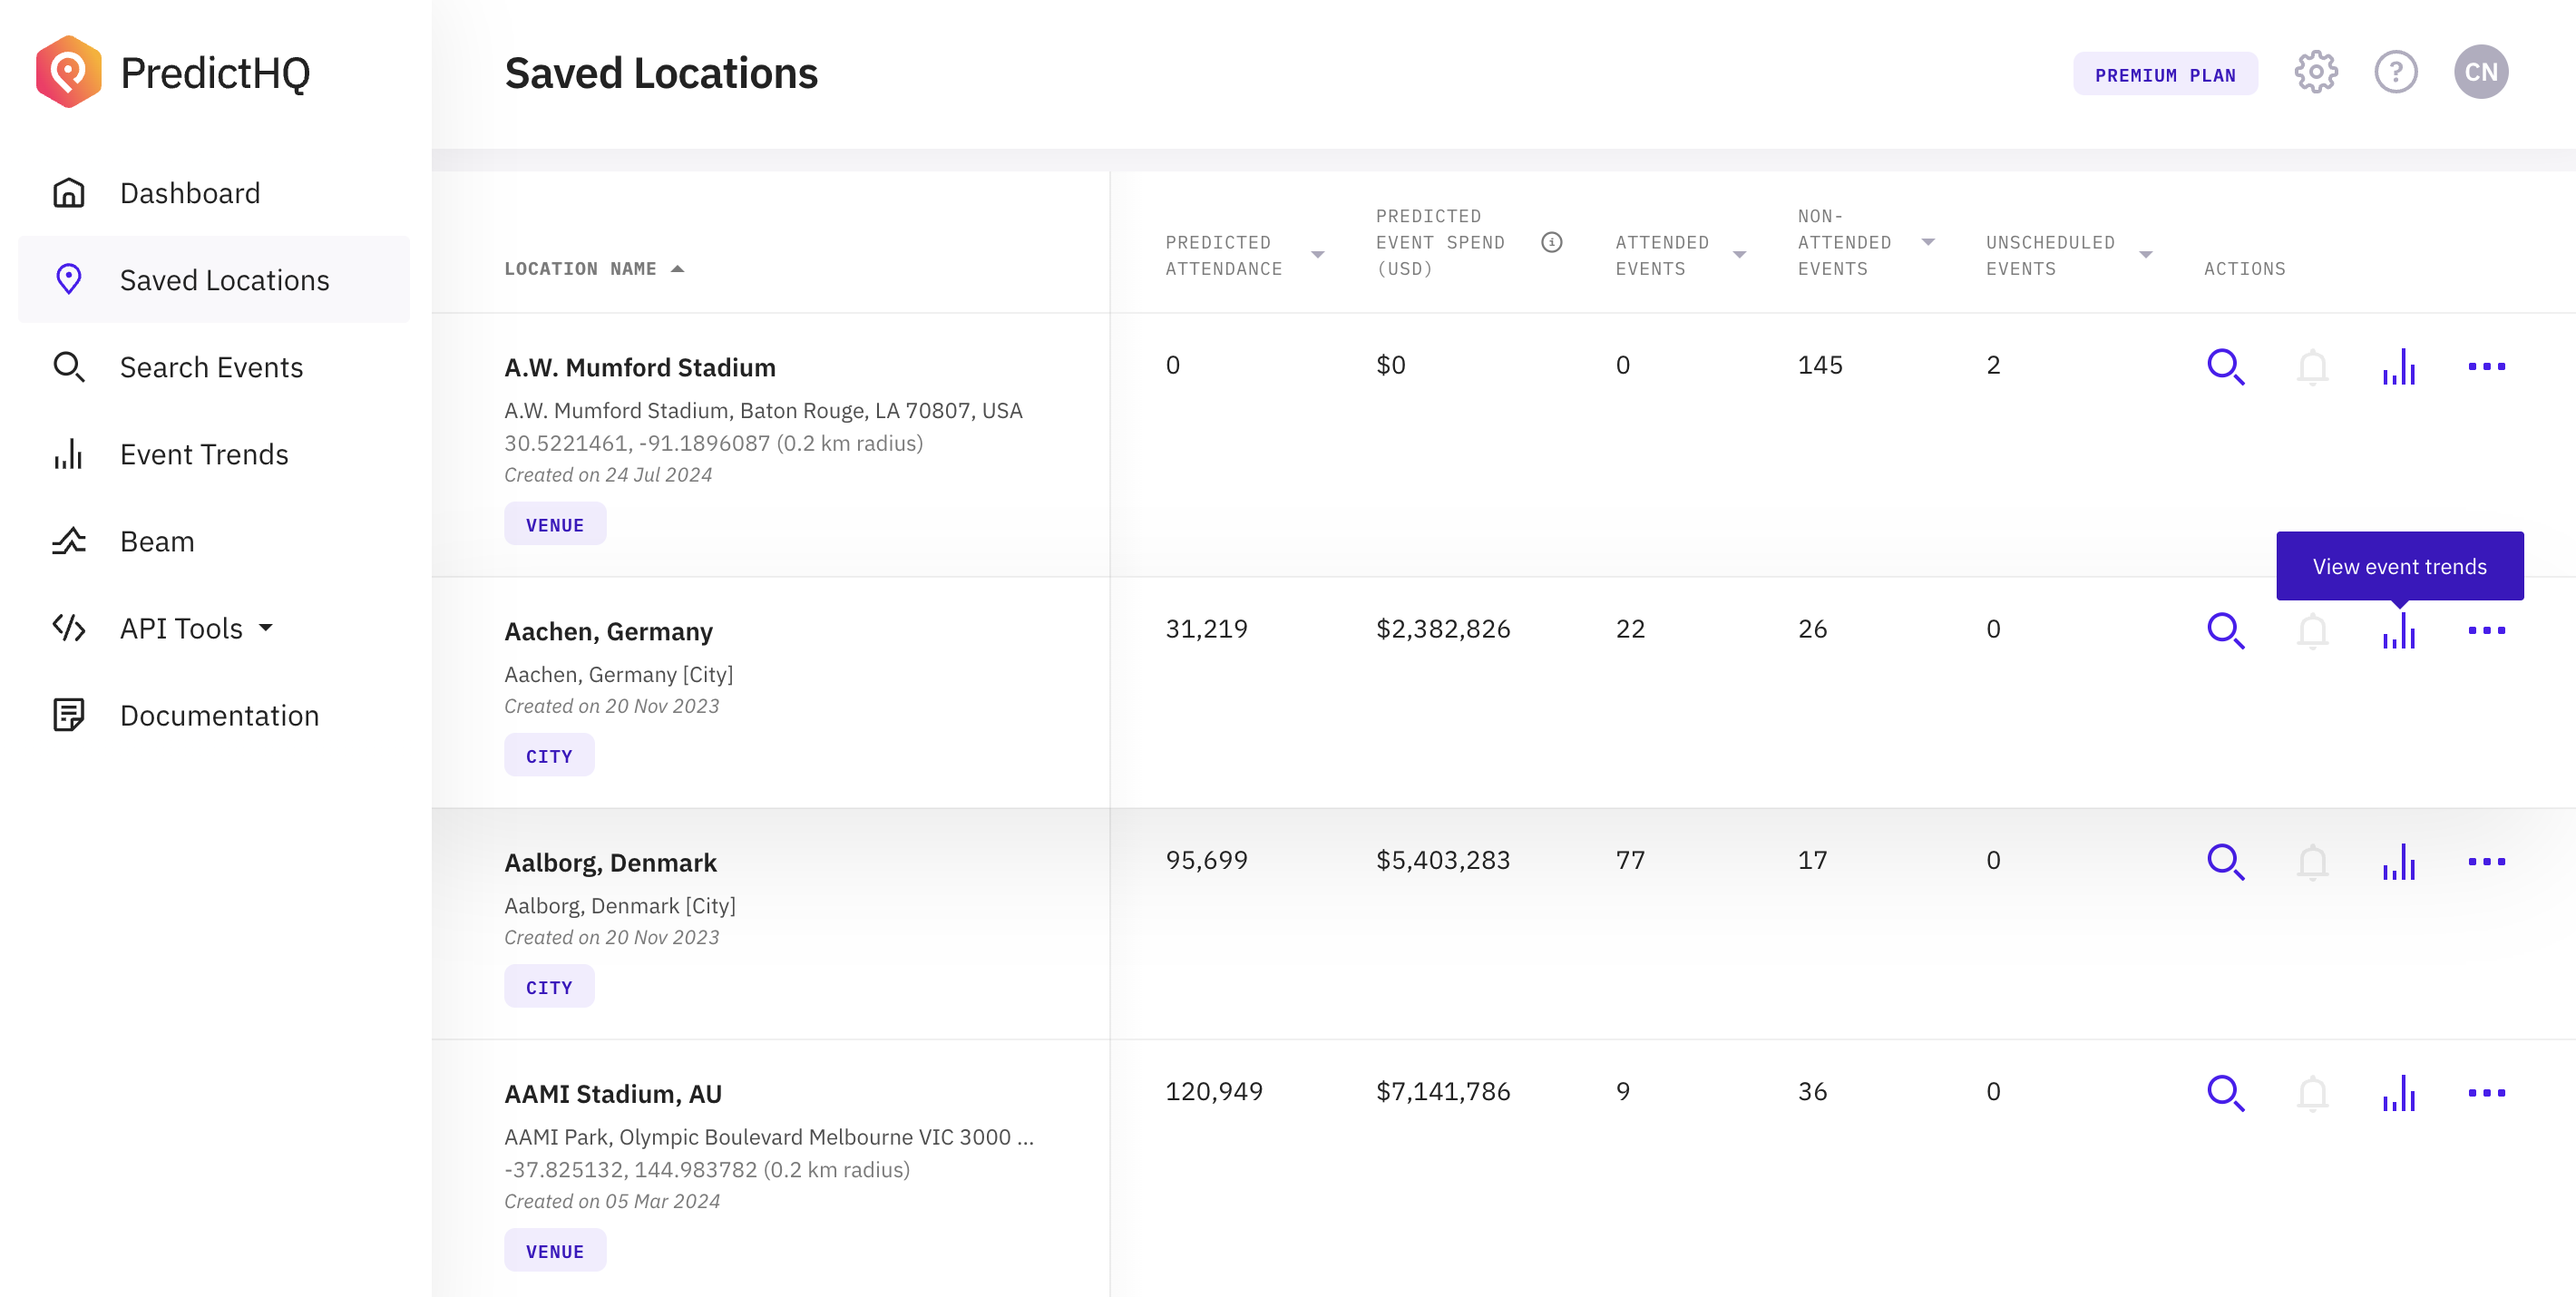Click the Premium Plan badge
The image size is (2576, 1297).
pyautogui.click(x=2164, y=74)
